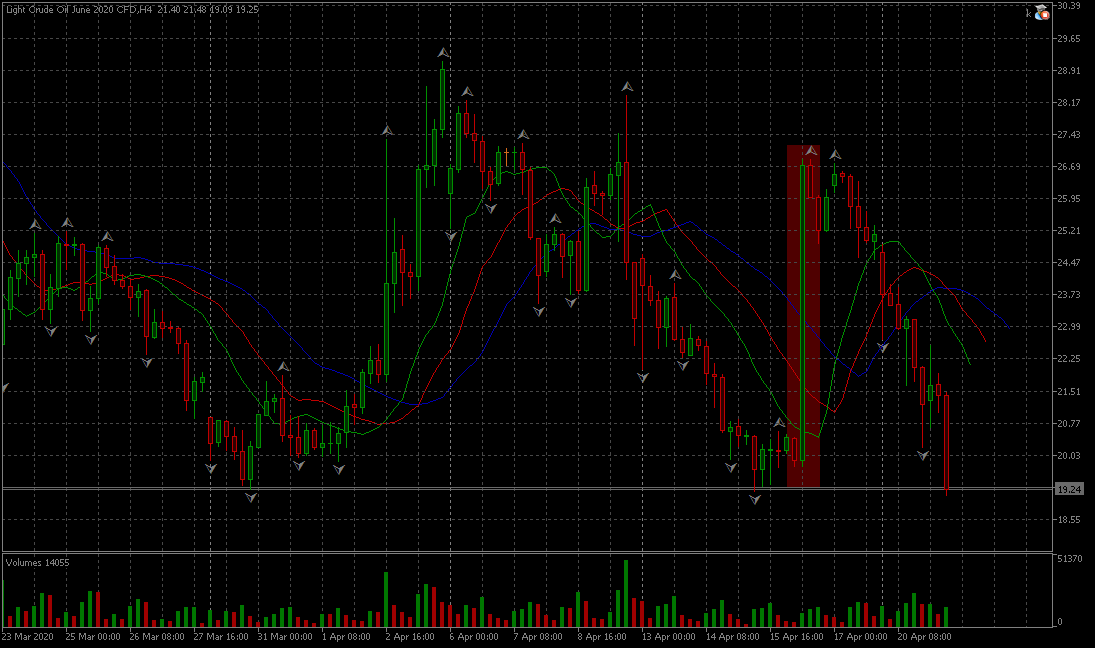Screen dimensions: 1095x648
Task: Click the fractal up arrow above the 8 Apr spike
Action: coord(626,87)
